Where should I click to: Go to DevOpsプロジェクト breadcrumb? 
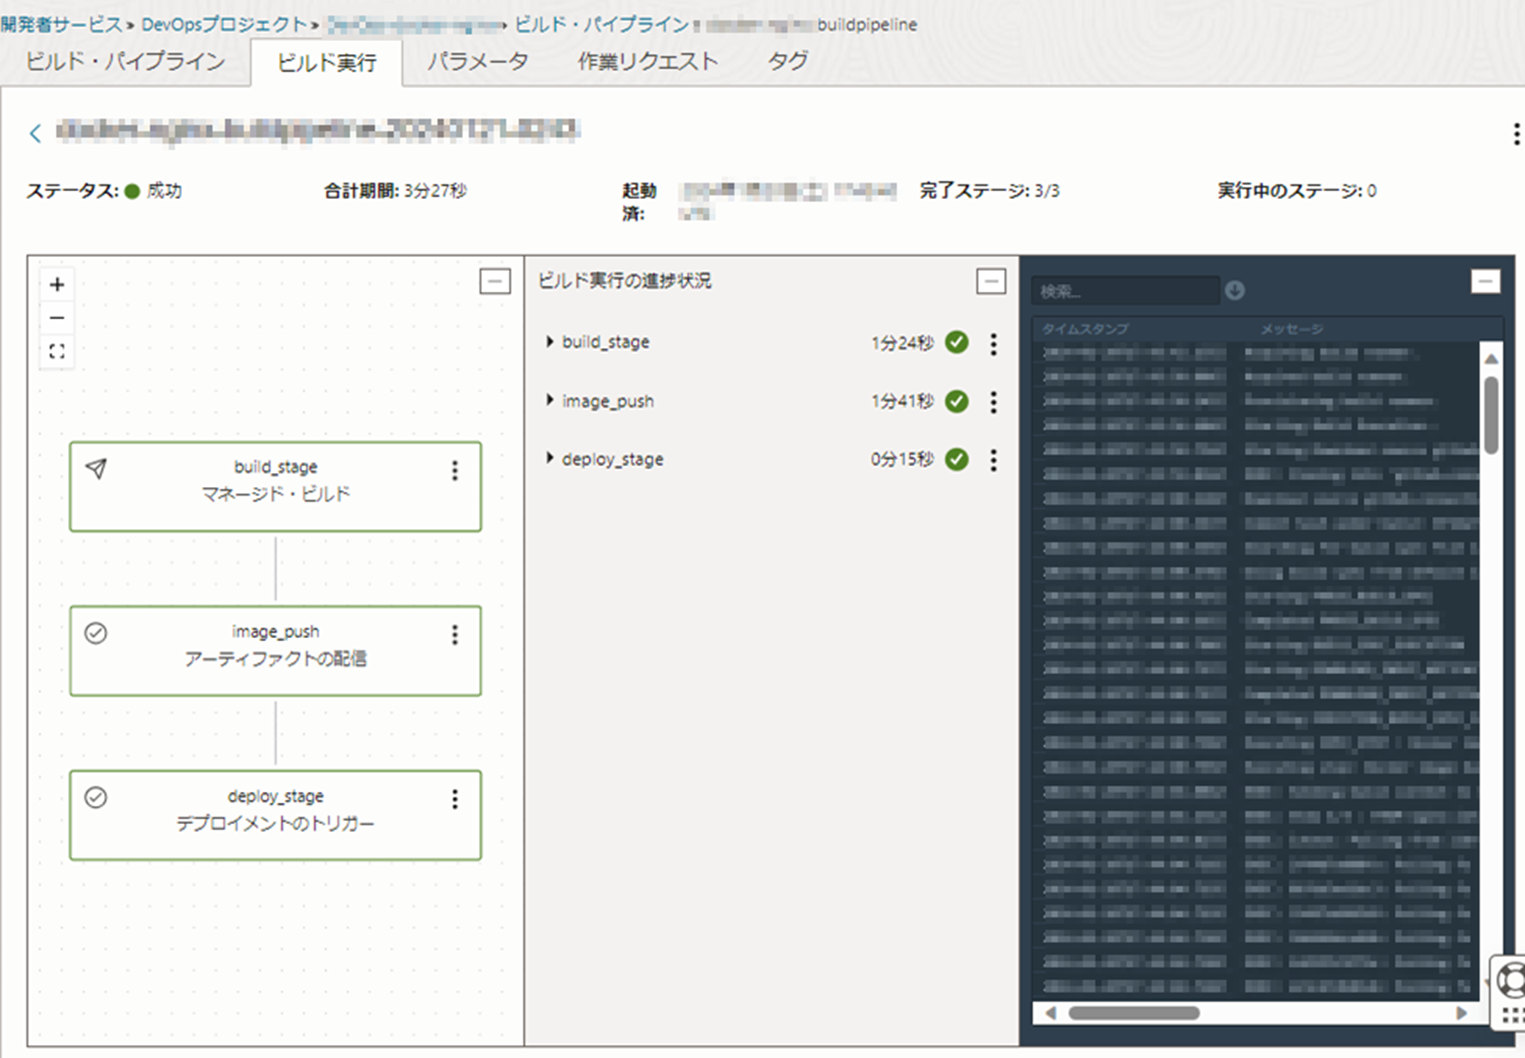pyautogui.click(x=224, y=24)
